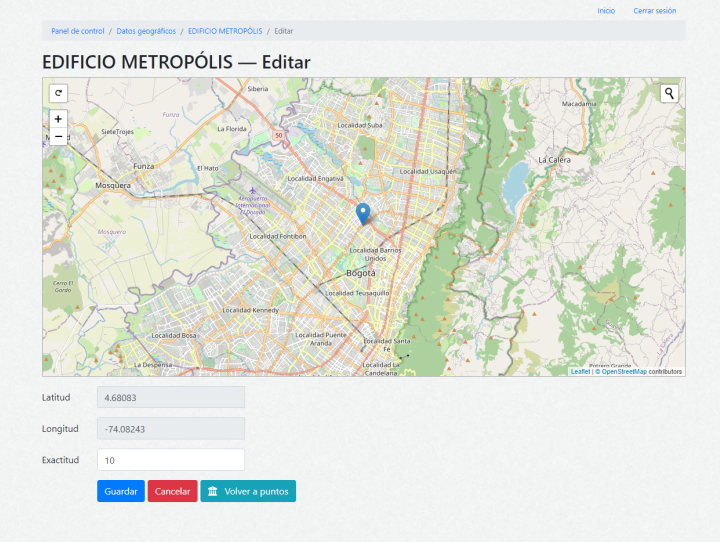Screen dimensions: 720x542
Task: Open the Leaflet attribution link
Action: (580, 371)
